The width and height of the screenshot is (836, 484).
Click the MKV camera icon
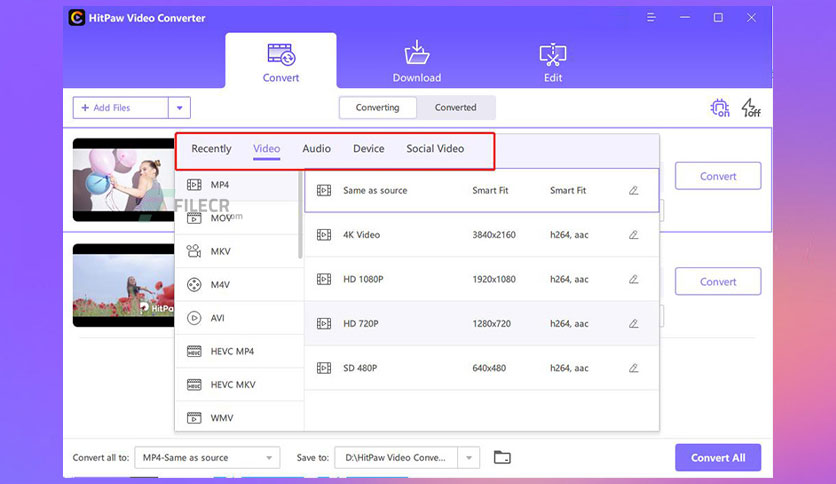click(x=194, y=251)
